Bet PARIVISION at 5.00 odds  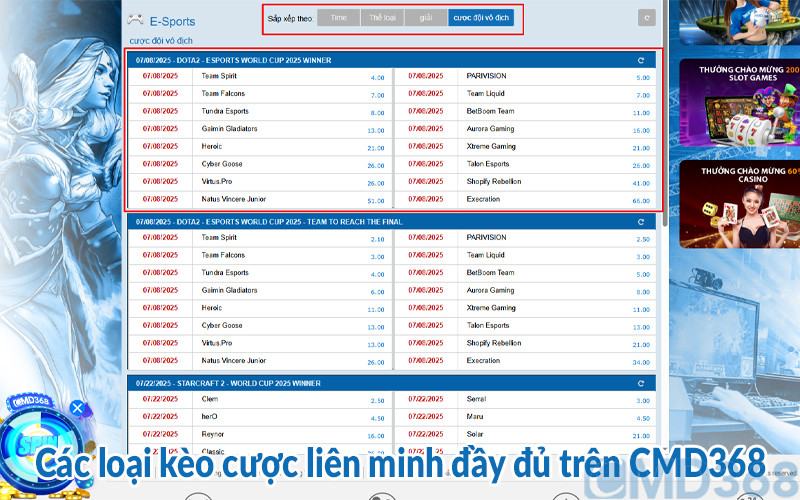(x=643, y=78)
